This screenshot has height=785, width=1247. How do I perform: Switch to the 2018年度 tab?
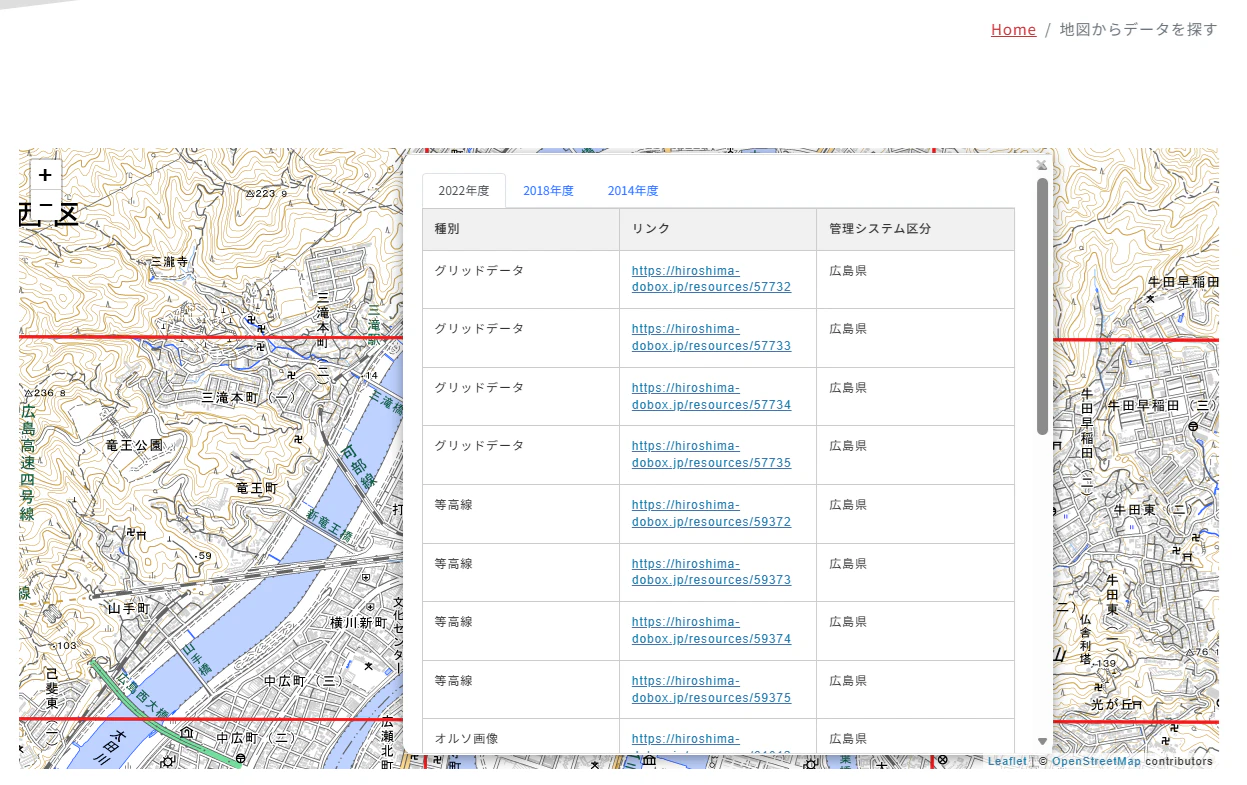coord(548,191)
